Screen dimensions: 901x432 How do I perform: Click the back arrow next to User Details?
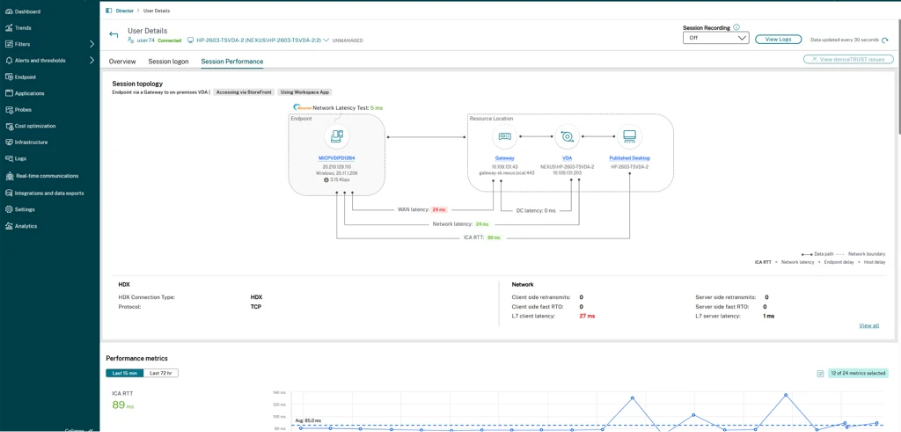coord(114,34)
